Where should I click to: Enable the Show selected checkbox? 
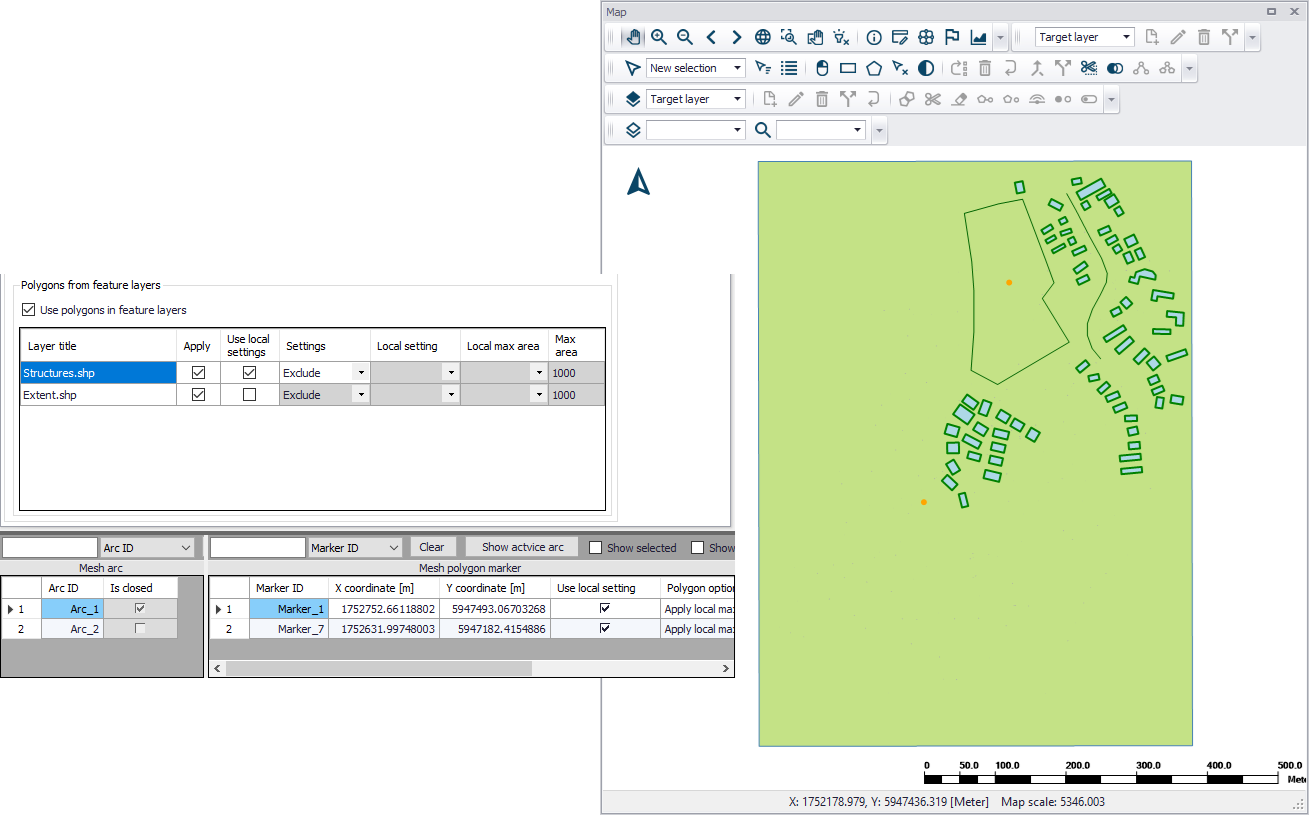[x=595, y=548]
